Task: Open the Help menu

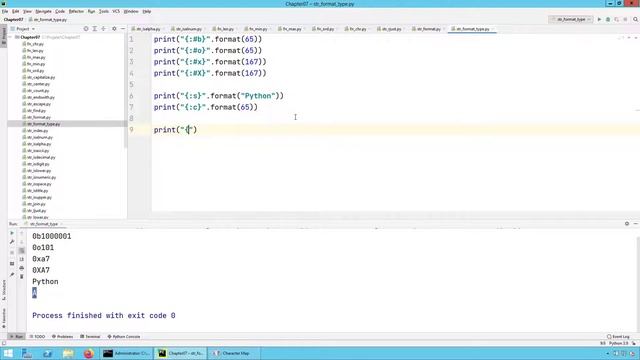Action: [147, 11]
